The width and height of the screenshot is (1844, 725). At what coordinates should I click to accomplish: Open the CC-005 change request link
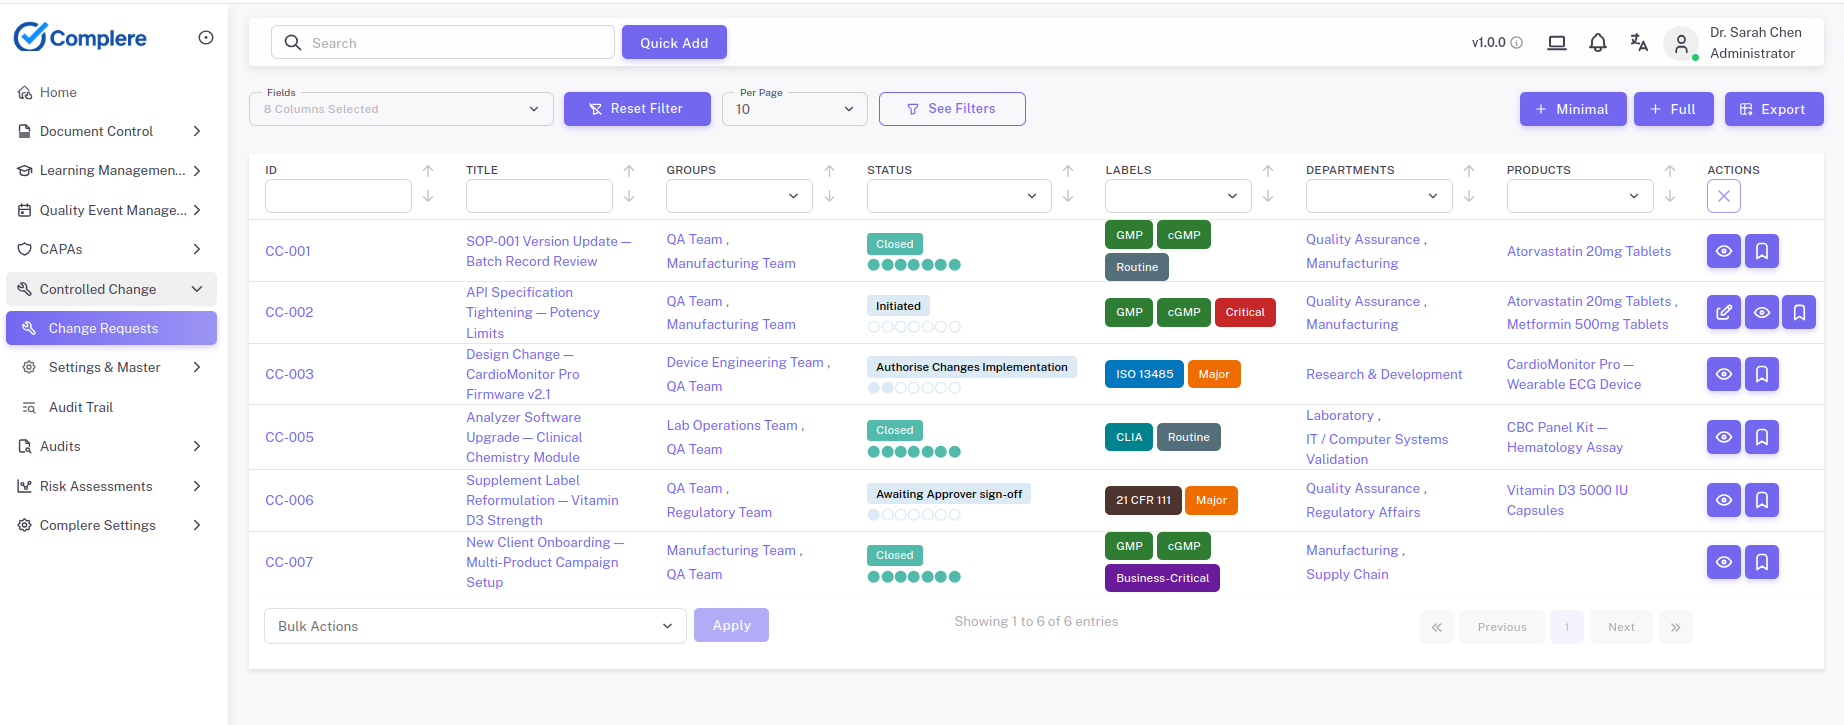click(x=289, y=437)
